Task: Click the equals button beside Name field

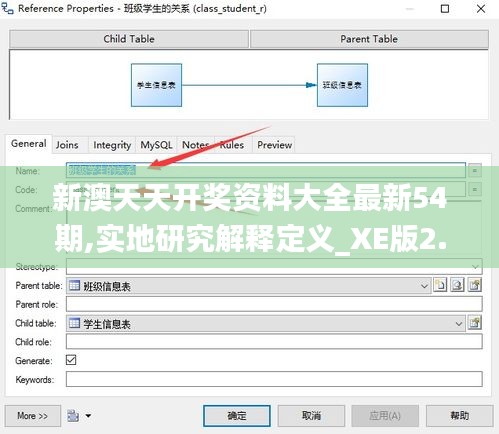Action: [x=475, y=170]
